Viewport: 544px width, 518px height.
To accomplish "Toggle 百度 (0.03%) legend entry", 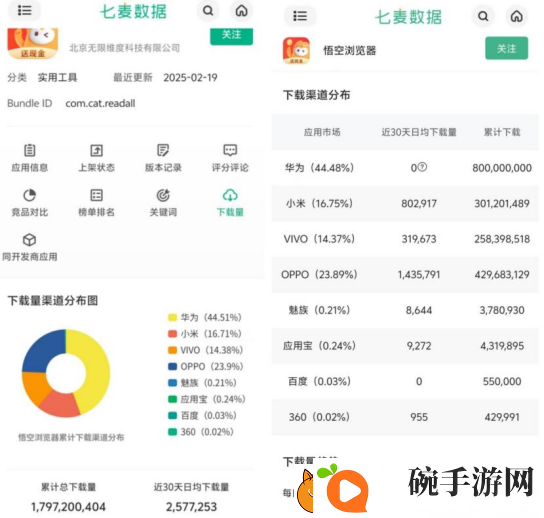I will (x=202, y=415).
